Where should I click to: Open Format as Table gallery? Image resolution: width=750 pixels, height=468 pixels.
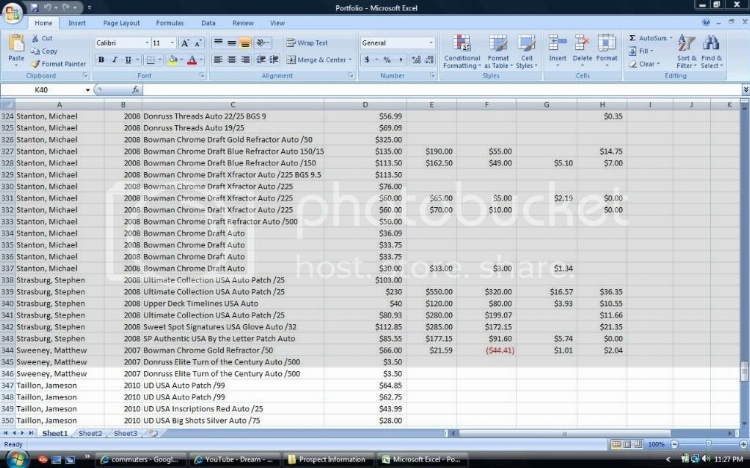click(498, 52)
